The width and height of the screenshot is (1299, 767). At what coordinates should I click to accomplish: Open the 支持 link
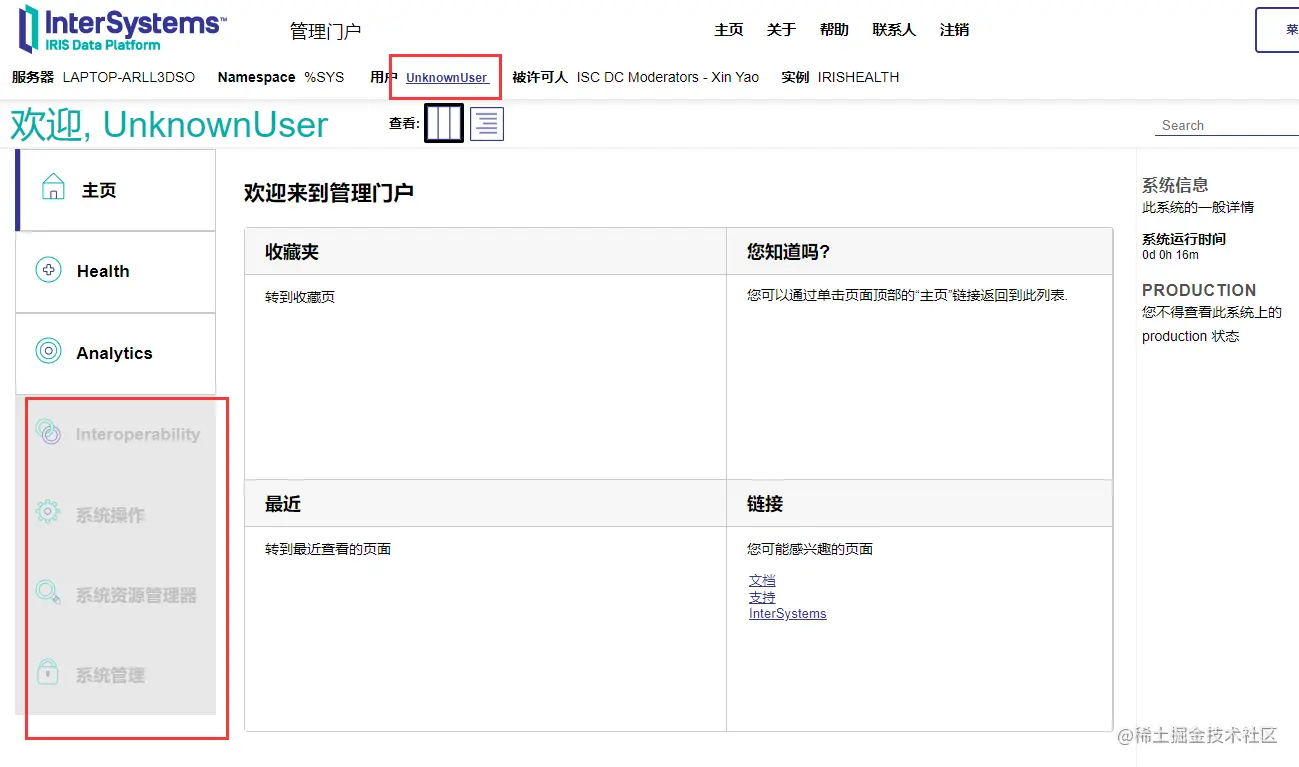[762, 597]
